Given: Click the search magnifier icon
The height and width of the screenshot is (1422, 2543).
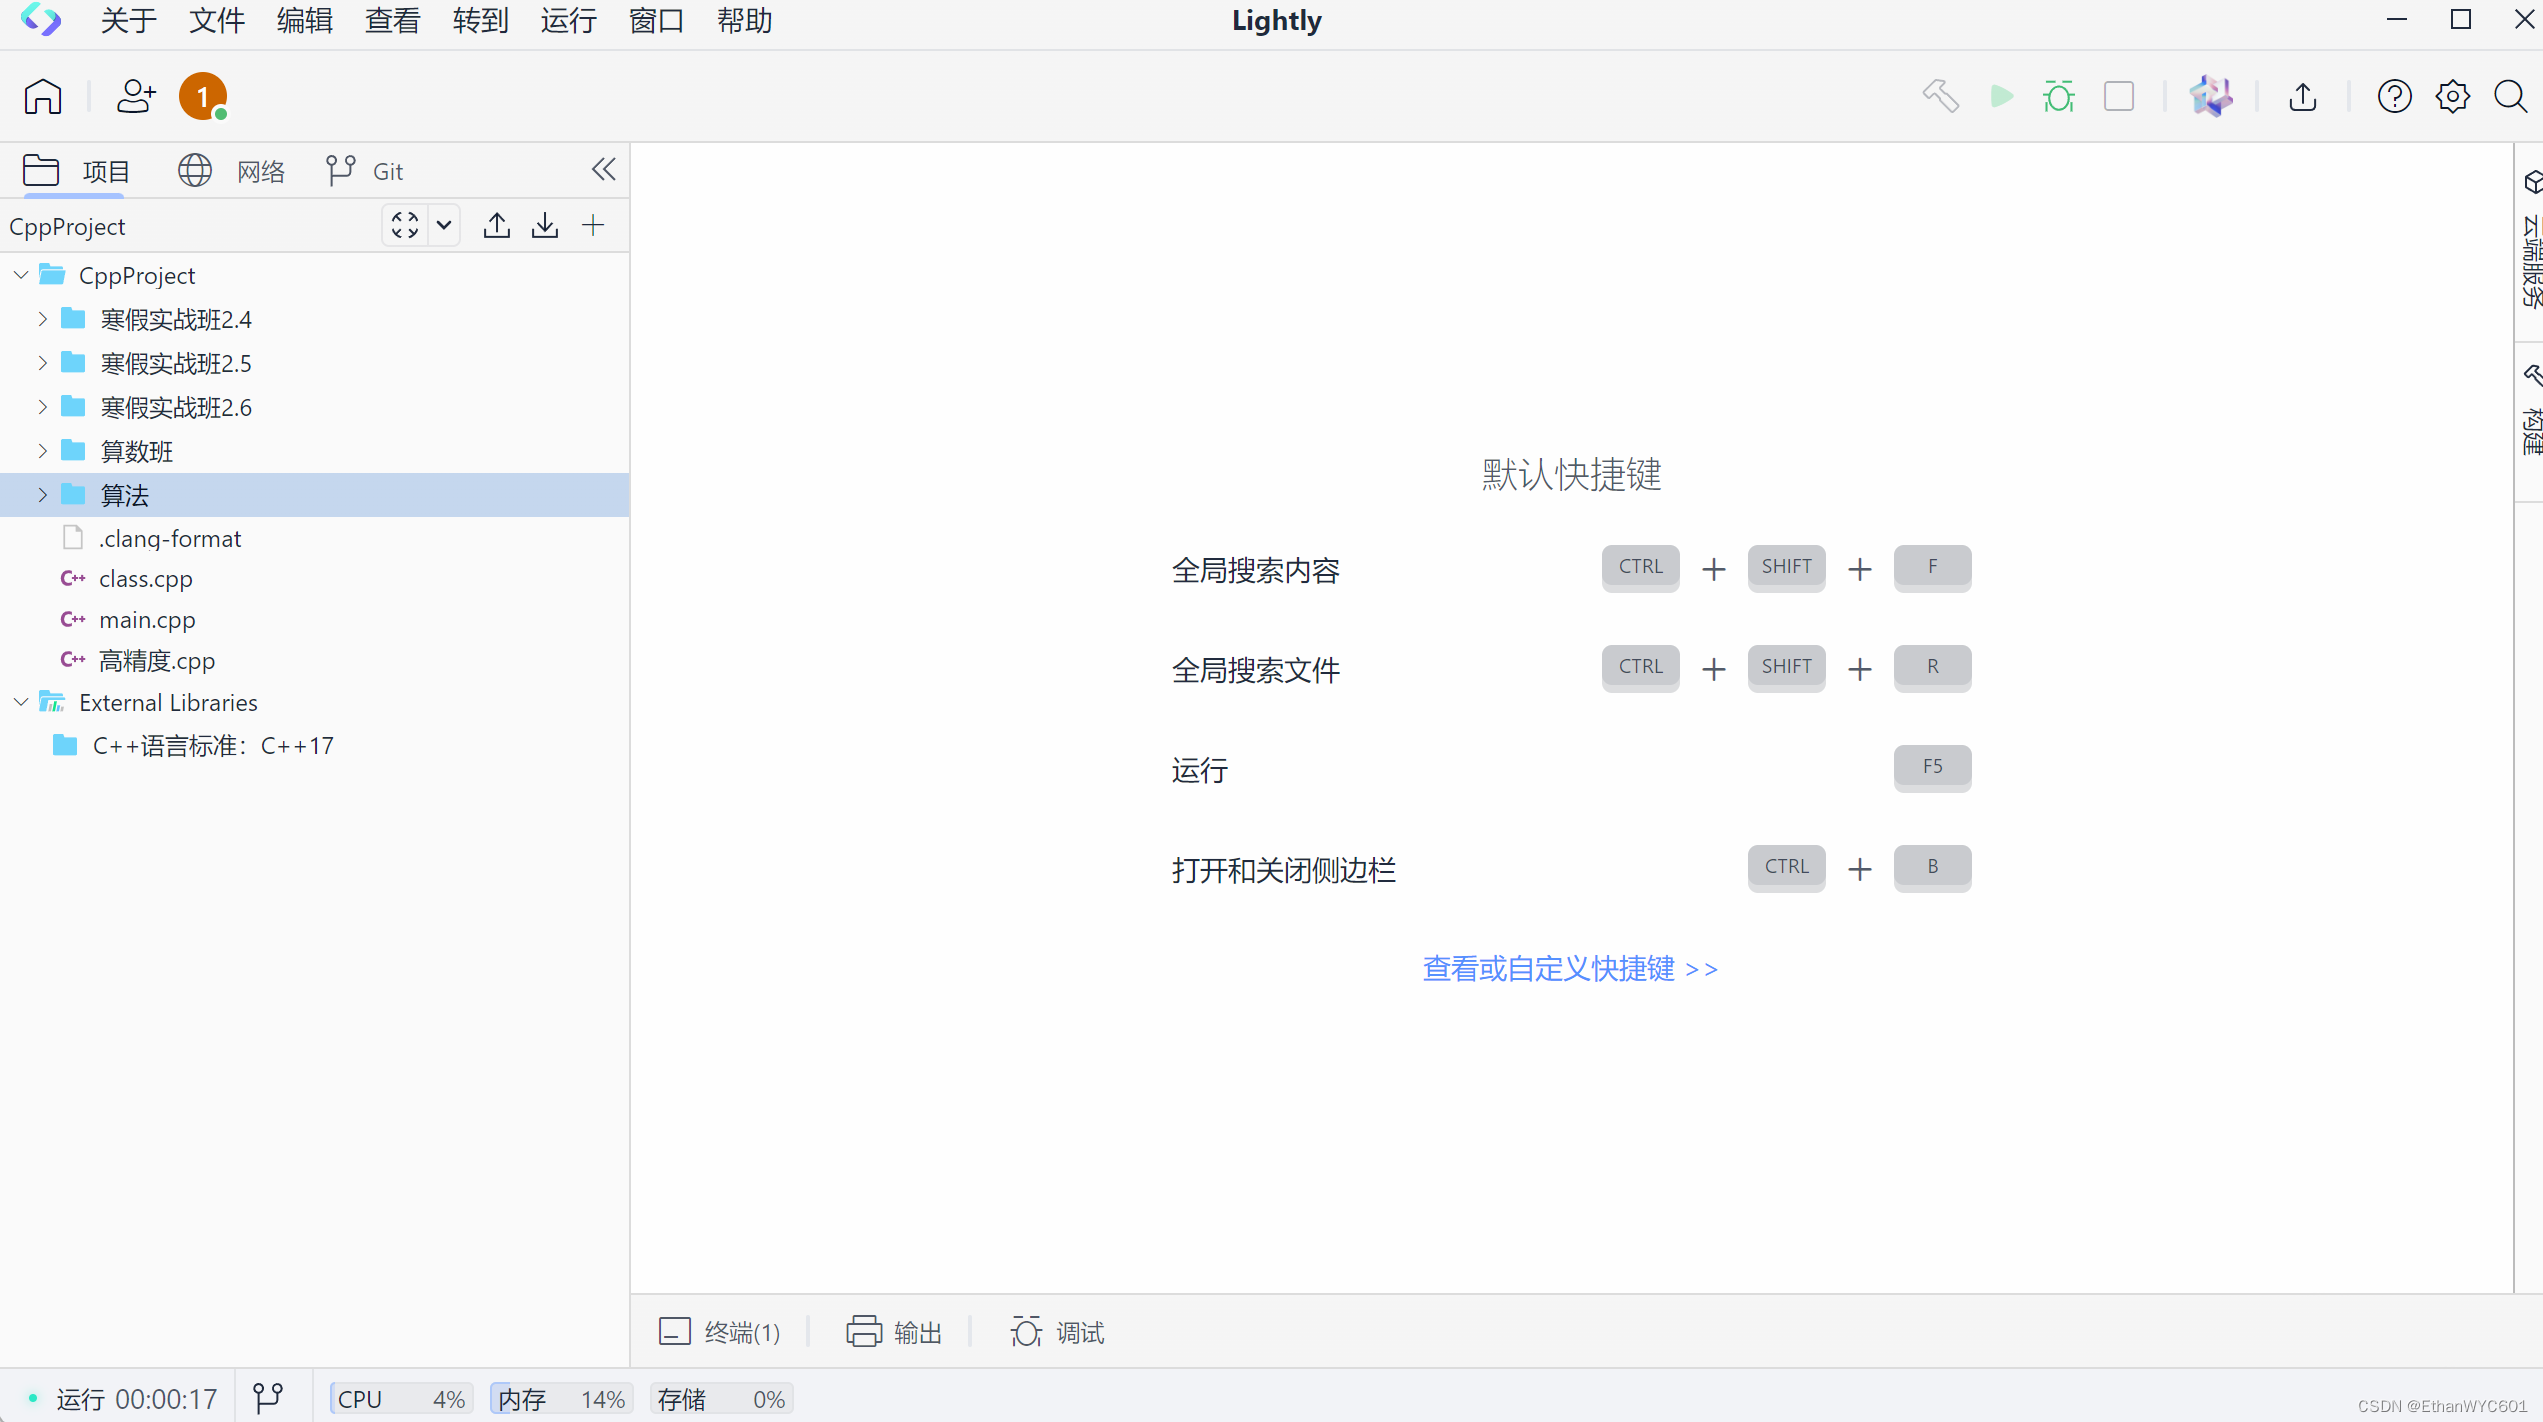Looking at the screenshot, I should pos(2510,97).
